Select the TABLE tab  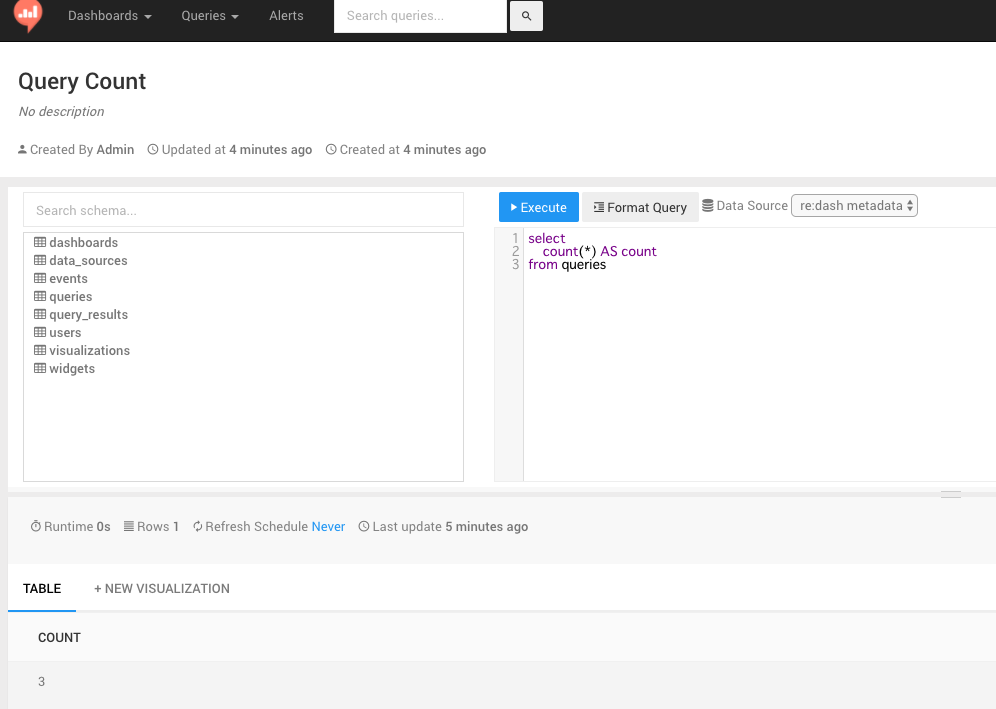(42, 588)
